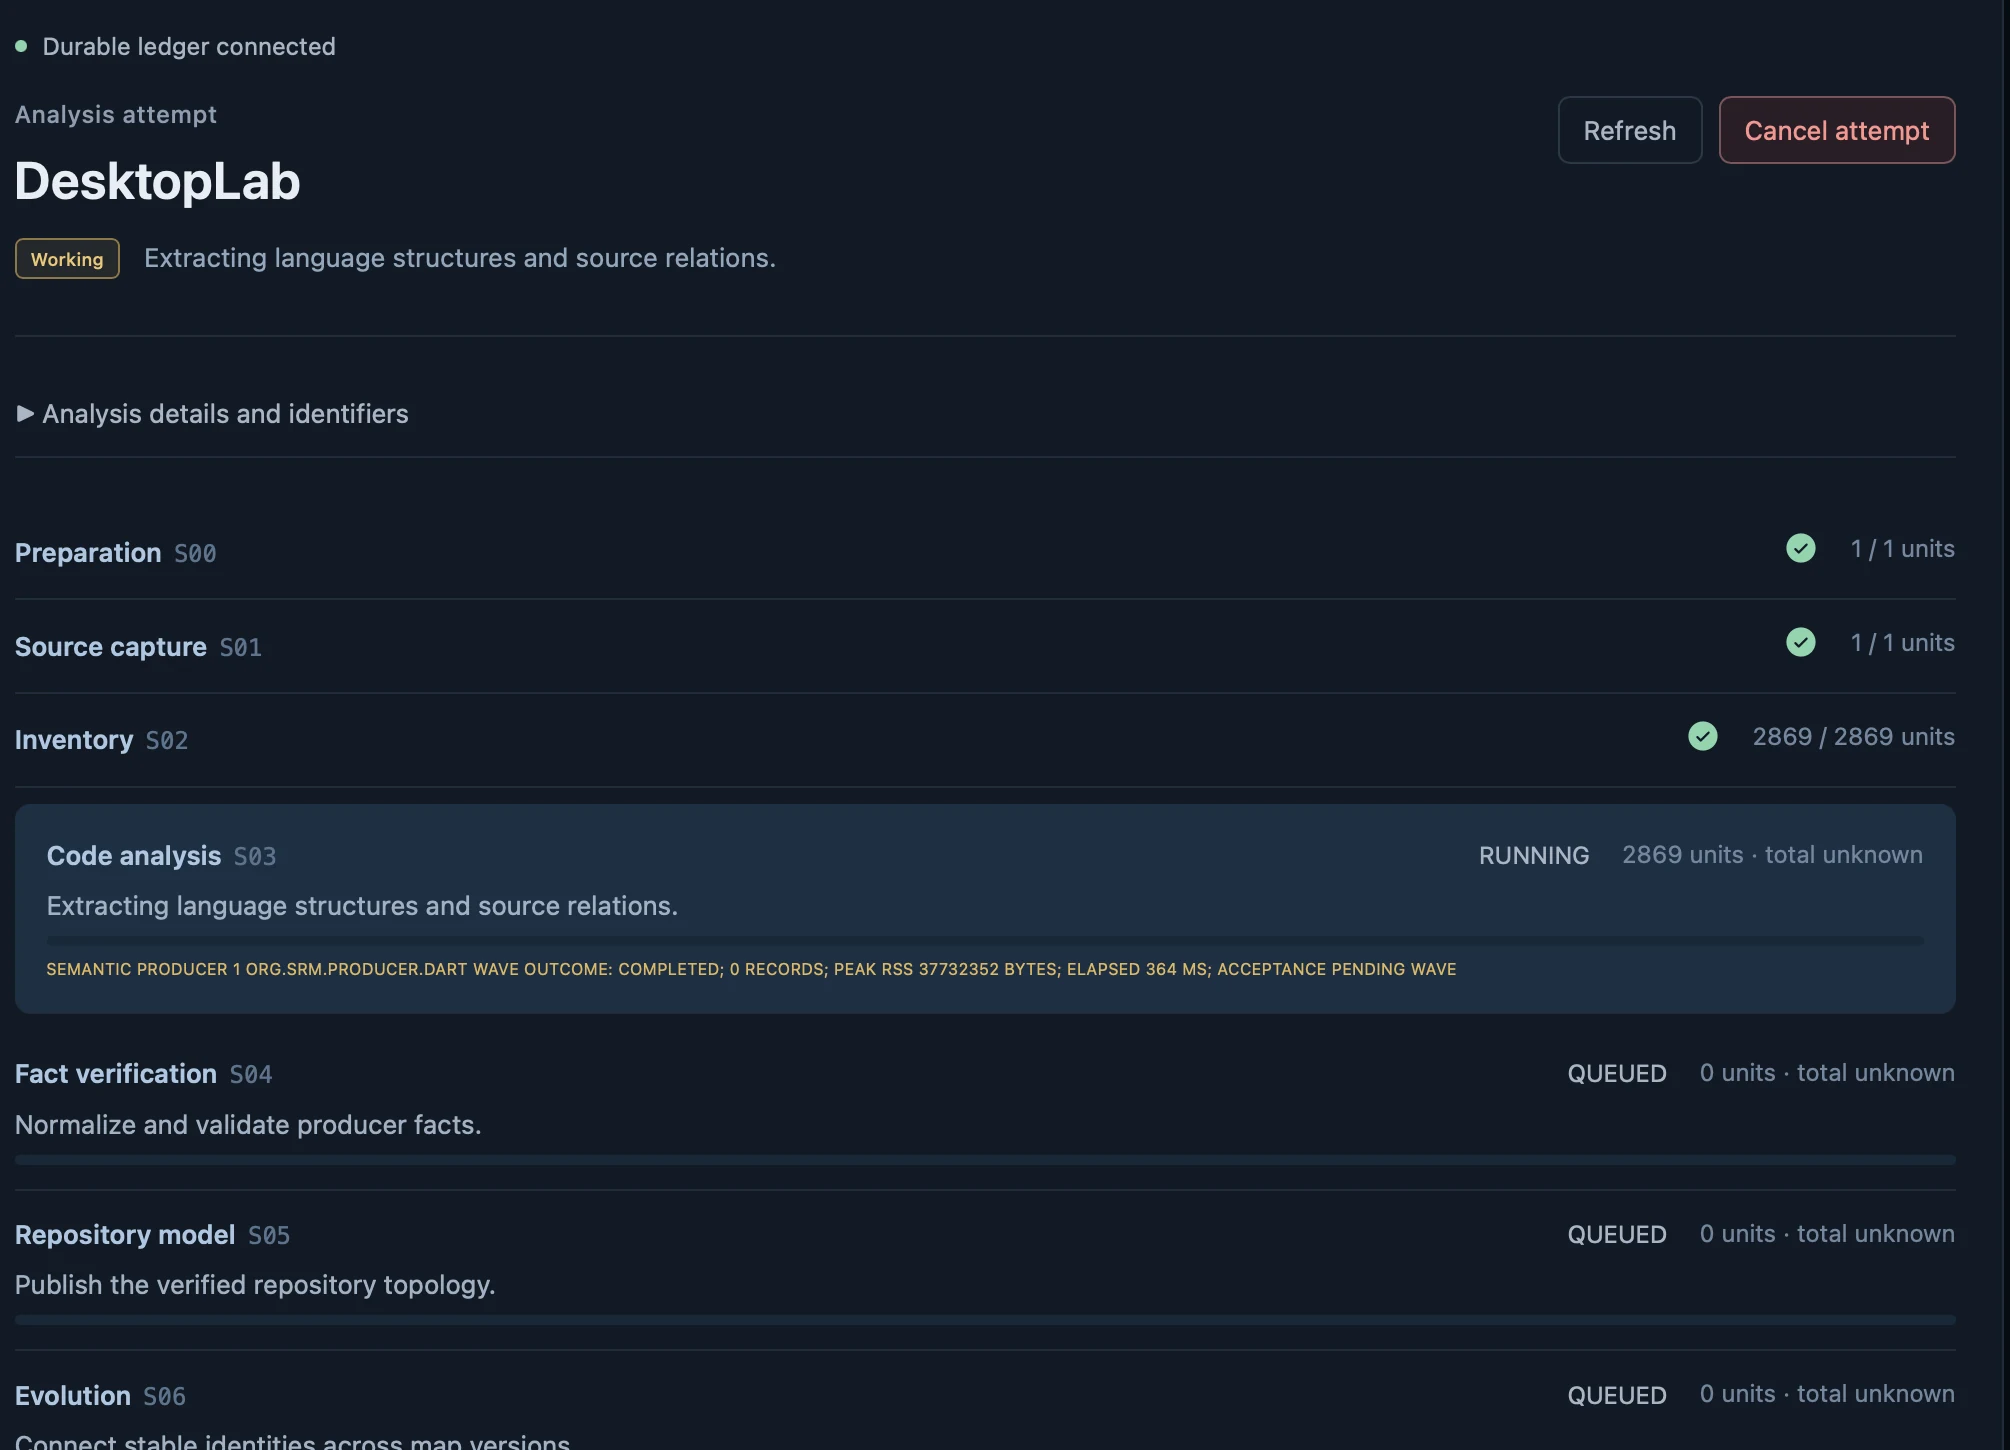Click QUEUED status for Evolution

coord(1616,1396)
